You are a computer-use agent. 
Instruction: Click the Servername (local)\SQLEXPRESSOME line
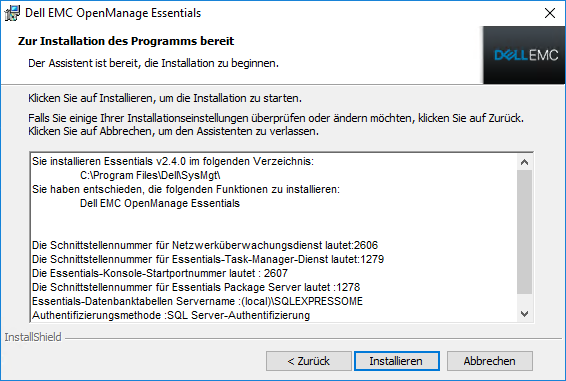(197, 302)
